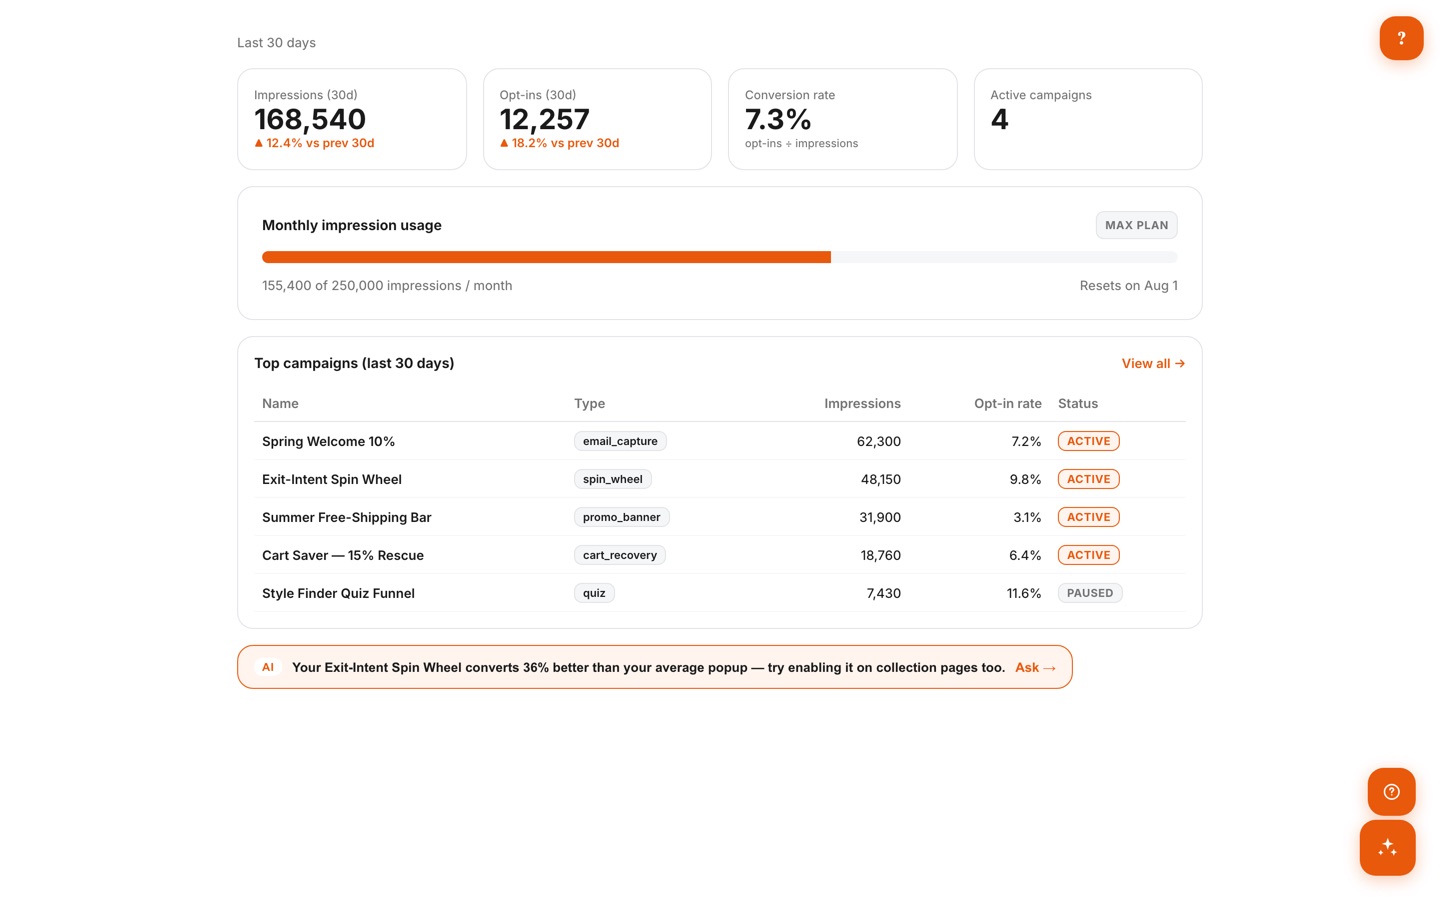Click the promo_banner type tag
Image resolution: width=1440 pixels, height=900 pixels.
pos(621,517)
